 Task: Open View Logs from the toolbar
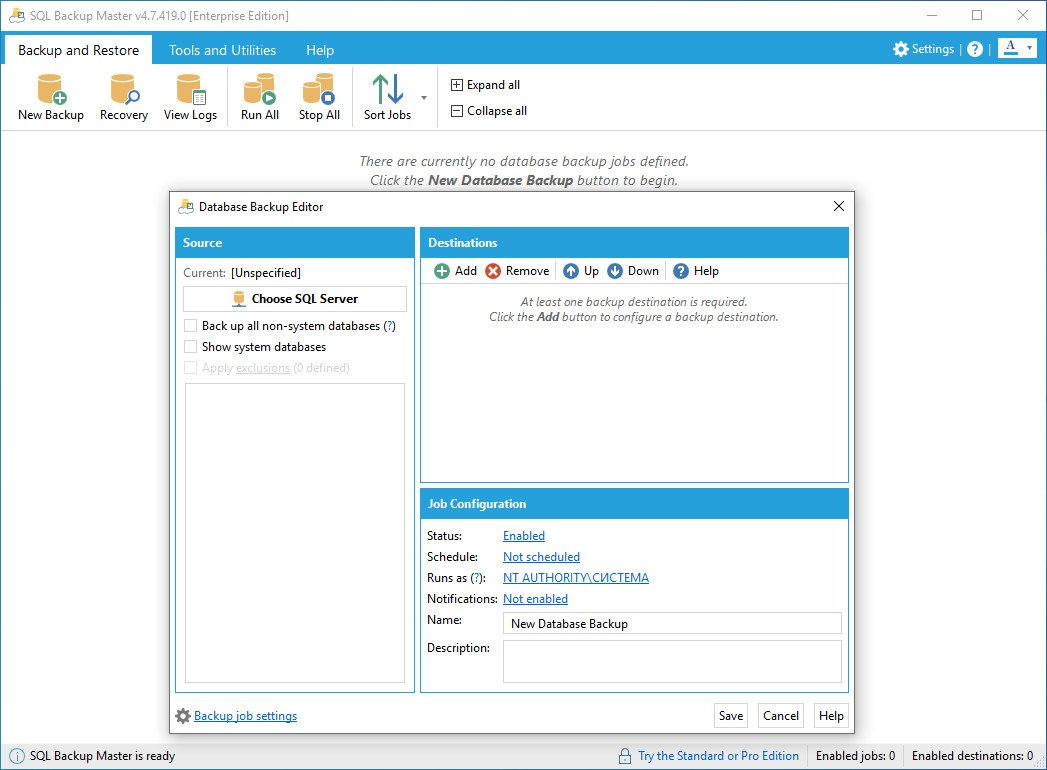click(x=190, y=98)
